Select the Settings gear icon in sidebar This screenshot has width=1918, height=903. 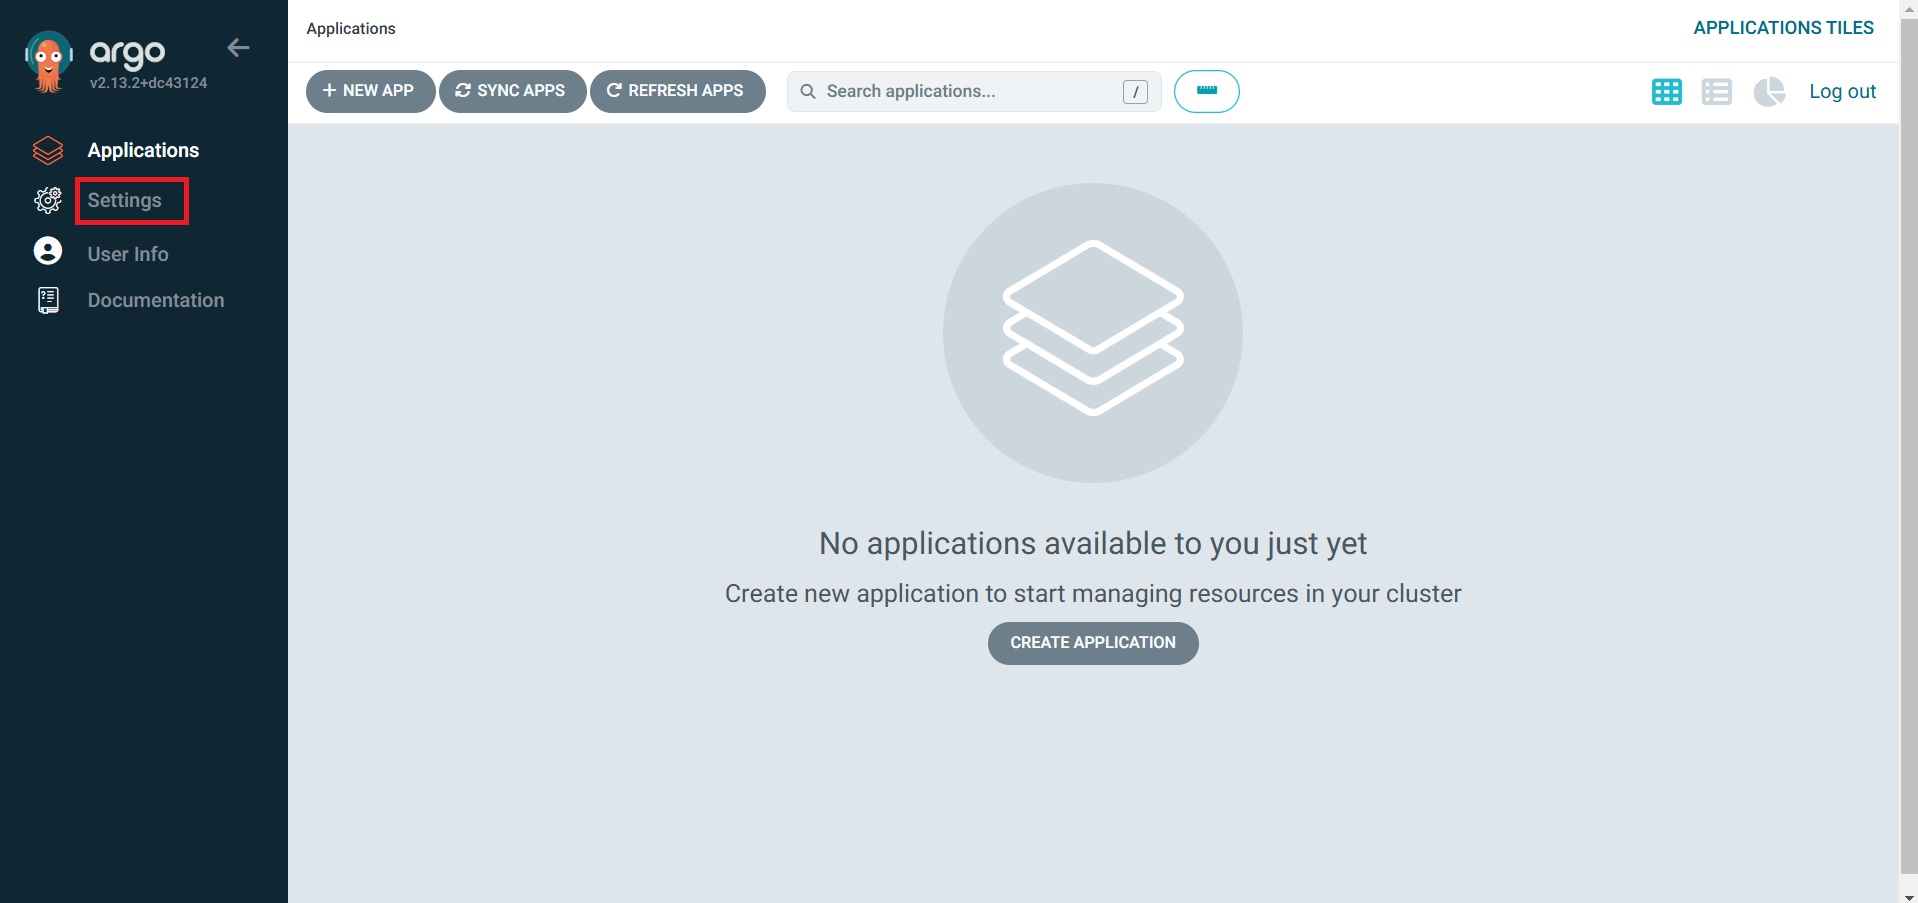pos(47,200)
